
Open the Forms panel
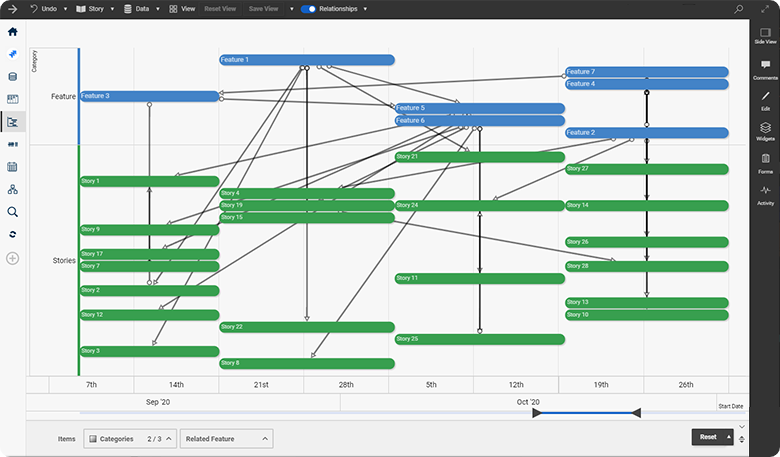765,163
